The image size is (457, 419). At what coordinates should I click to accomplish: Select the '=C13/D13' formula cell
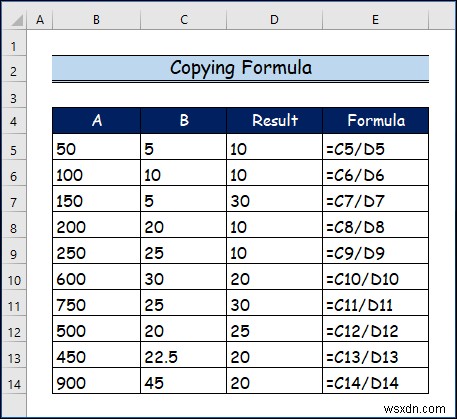pos(376,355)
